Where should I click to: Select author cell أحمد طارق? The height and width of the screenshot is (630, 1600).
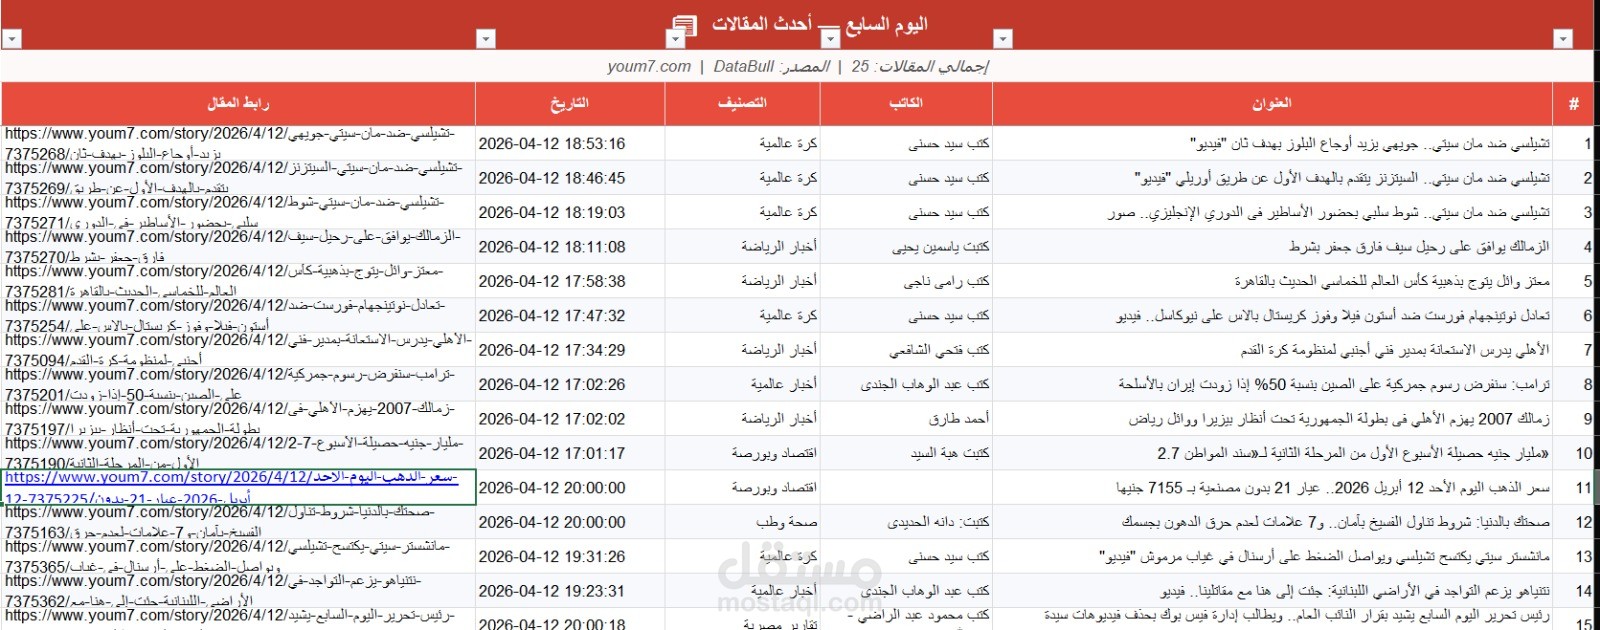point(906,419)
